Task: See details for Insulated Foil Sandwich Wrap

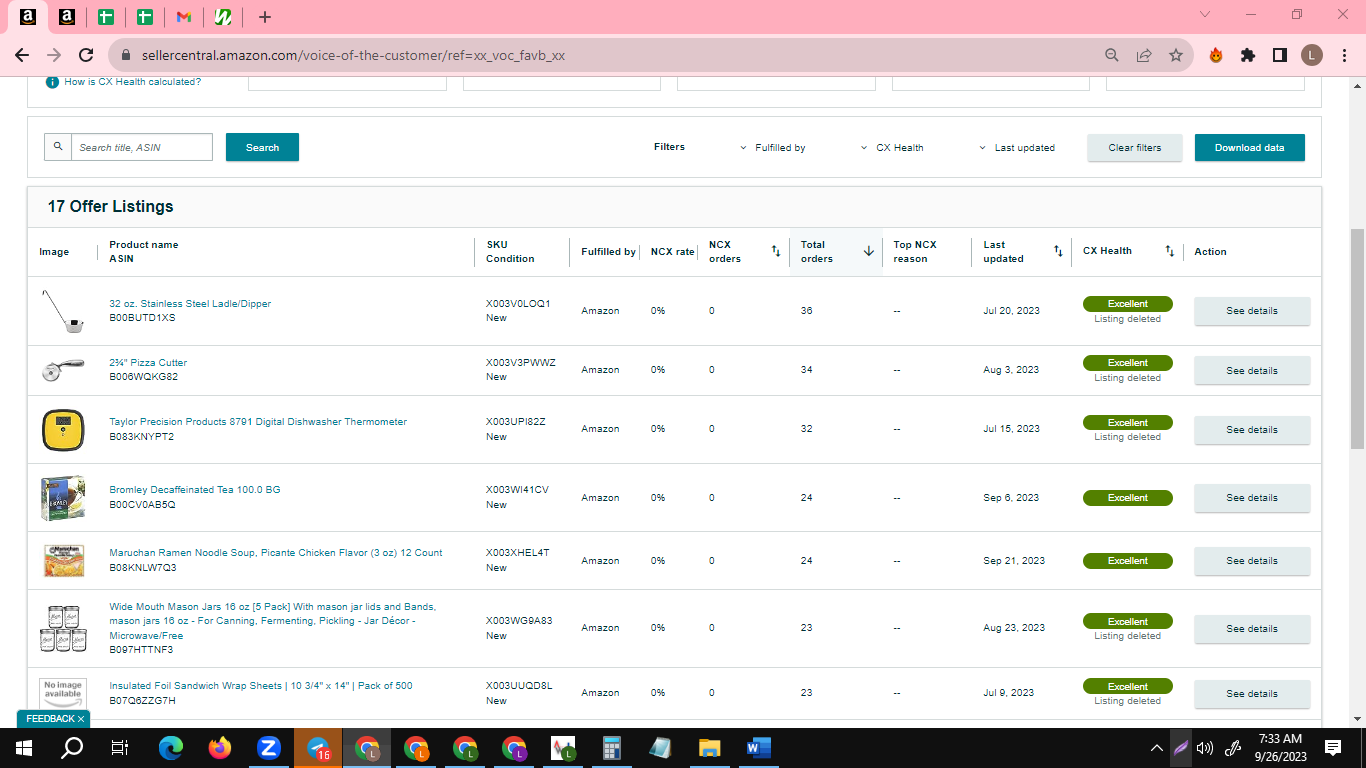Action: tap(1252, 694)
